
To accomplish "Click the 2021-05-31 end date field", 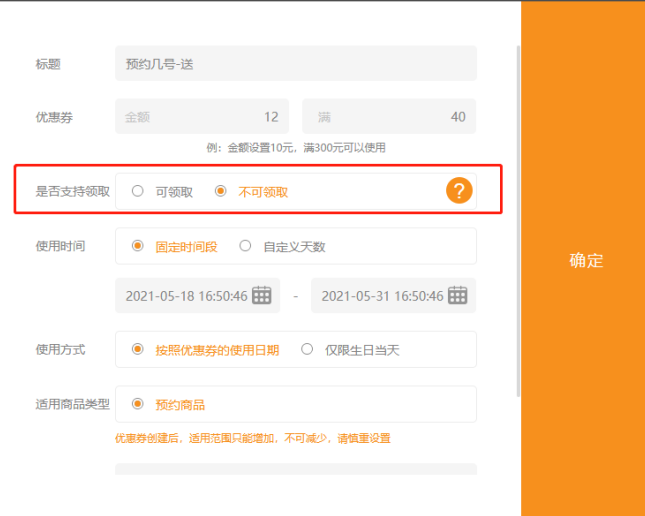I will pos(381,296).
